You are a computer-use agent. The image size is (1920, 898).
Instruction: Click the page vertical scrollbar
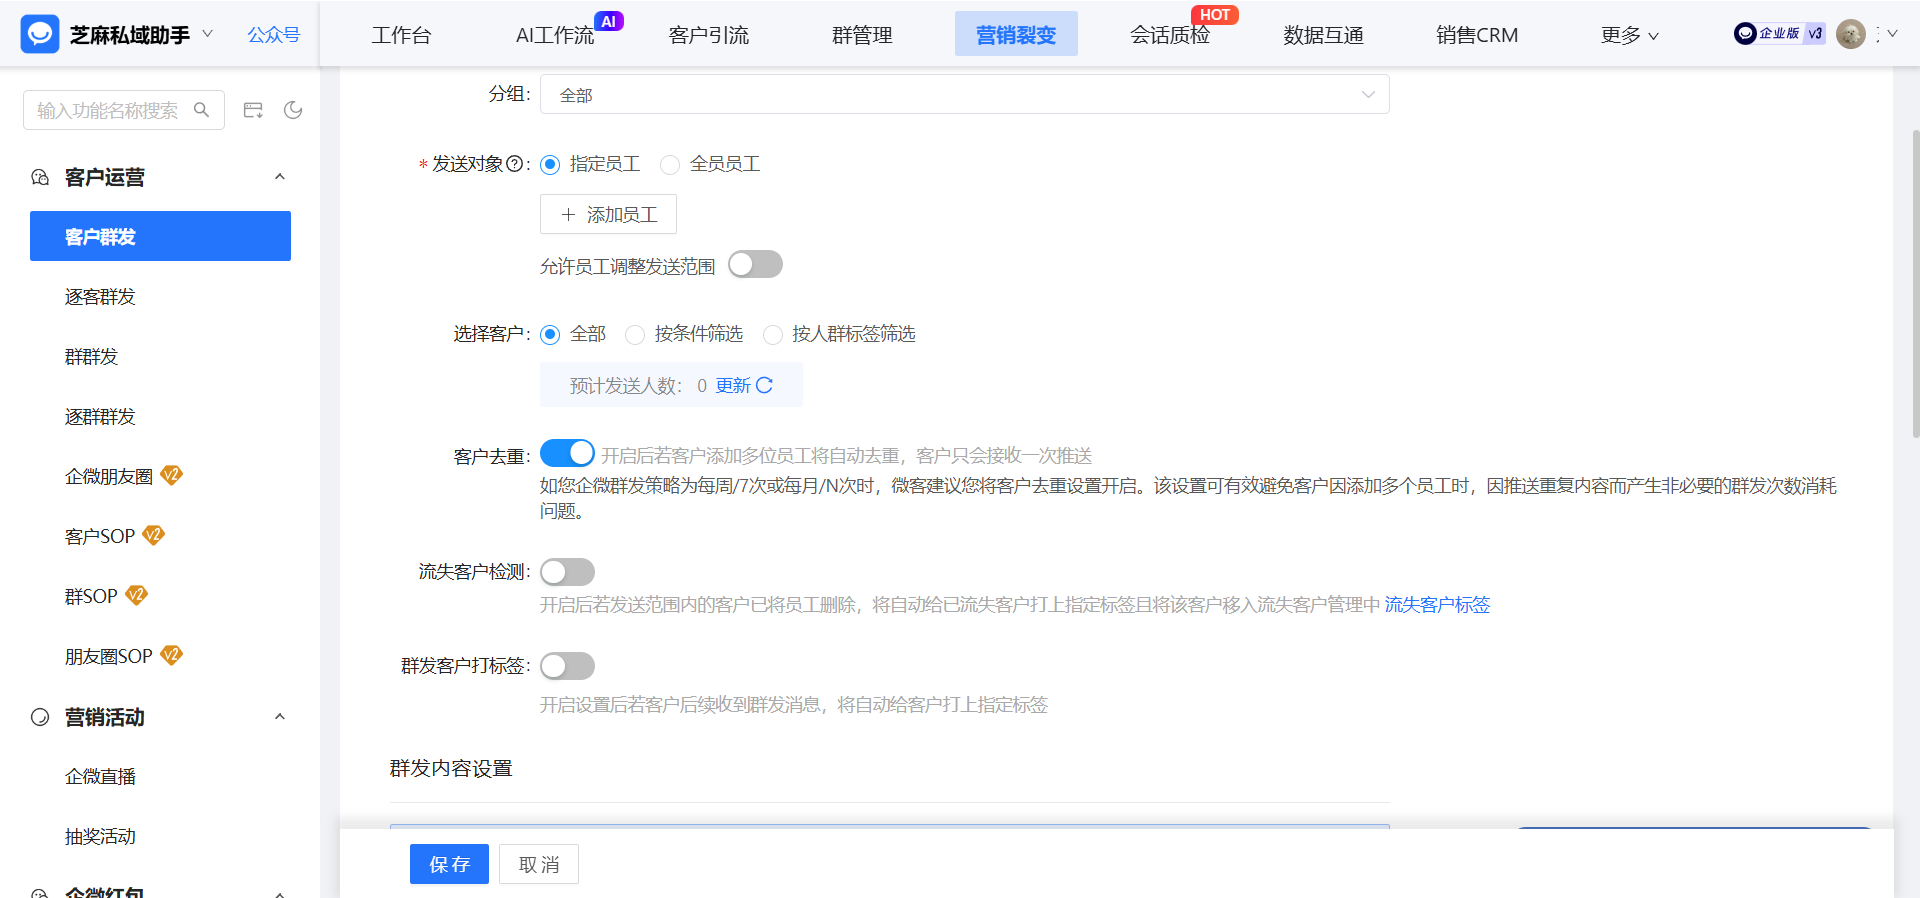1915,283
